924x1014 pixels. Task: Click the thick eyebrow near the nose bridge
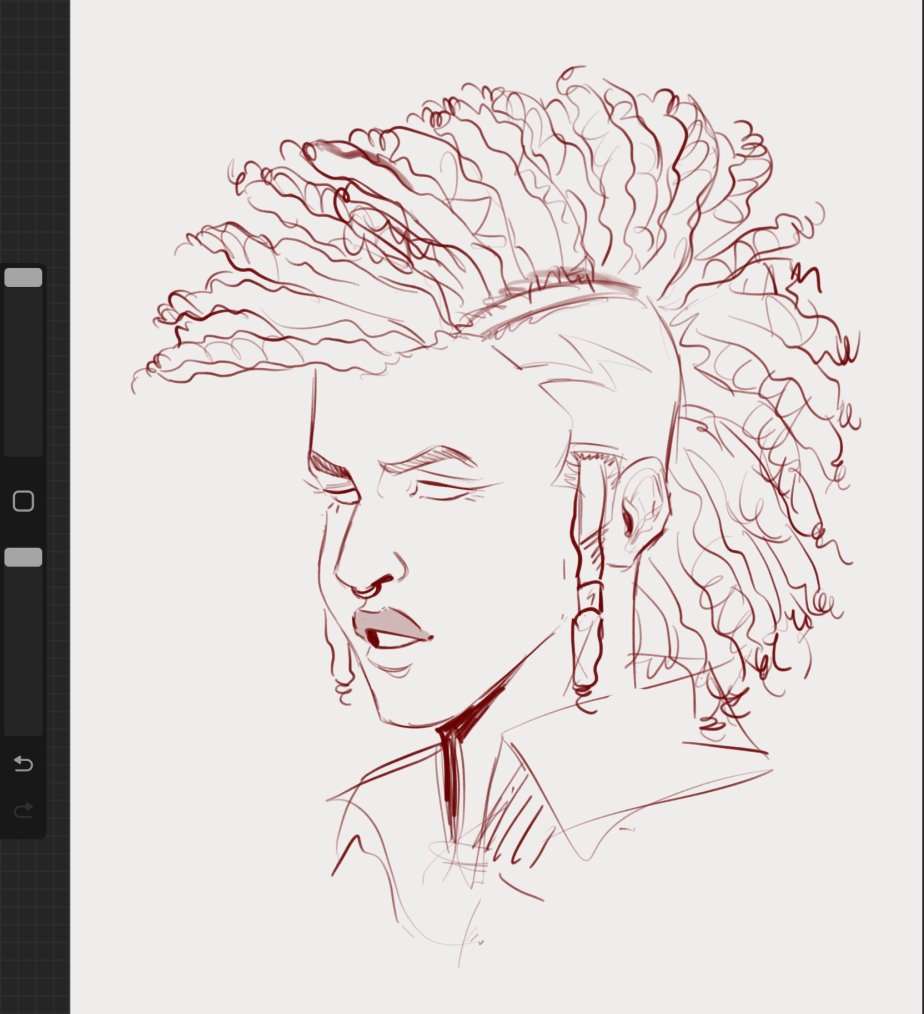click(x=328, y=467)
